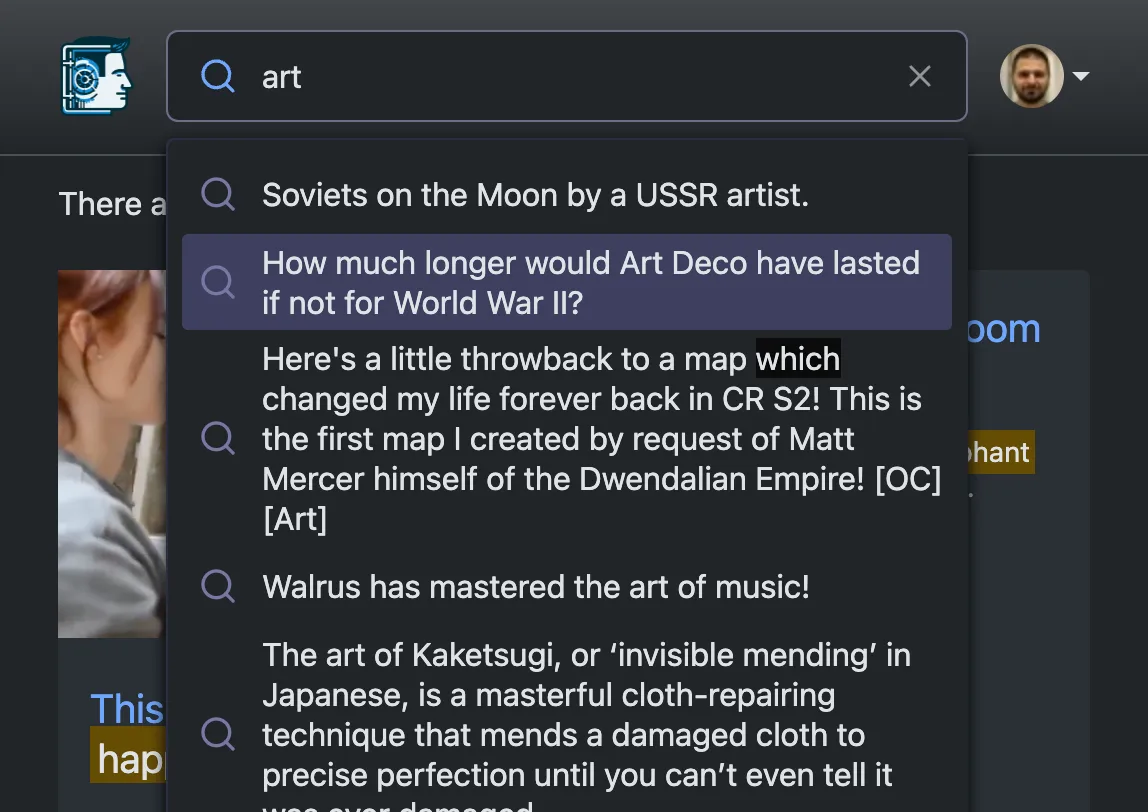Click magnifier icon beside Soviets suggestion
Screen dimensions: 1148x812
(x=218, y=195)
